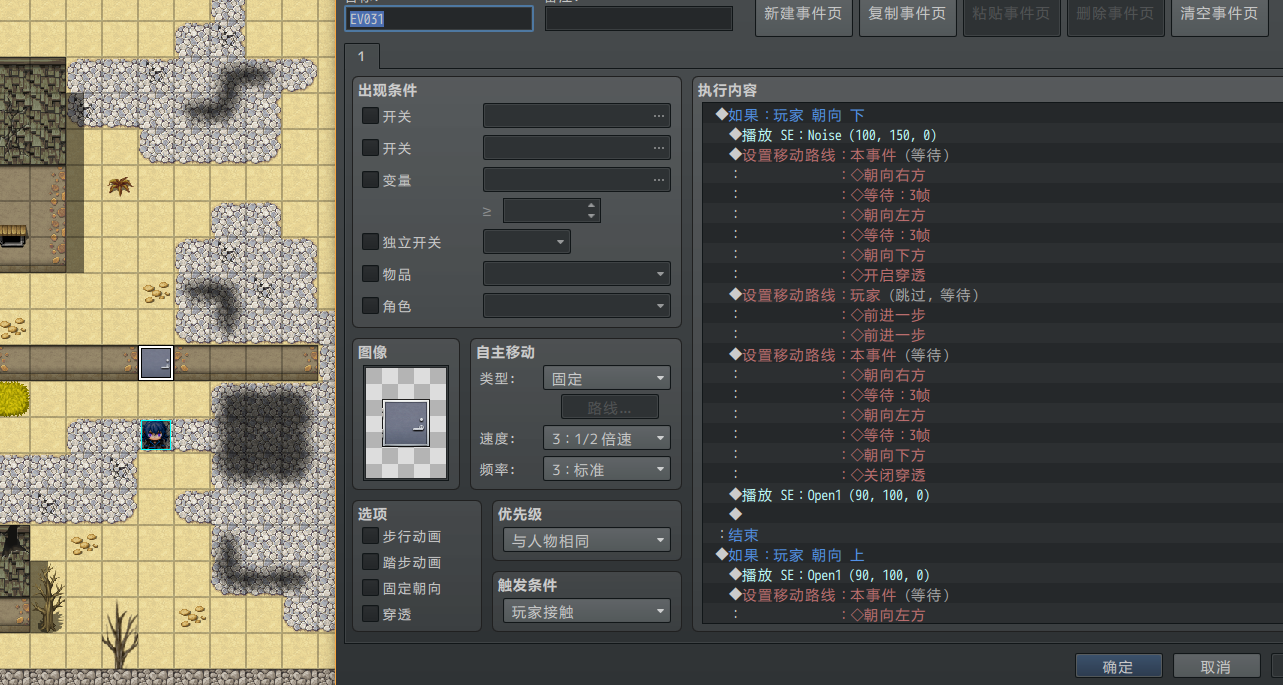Select the 关闭穿透 command line
Viewport: 1283px width, 685px height.
coord(992,475)
